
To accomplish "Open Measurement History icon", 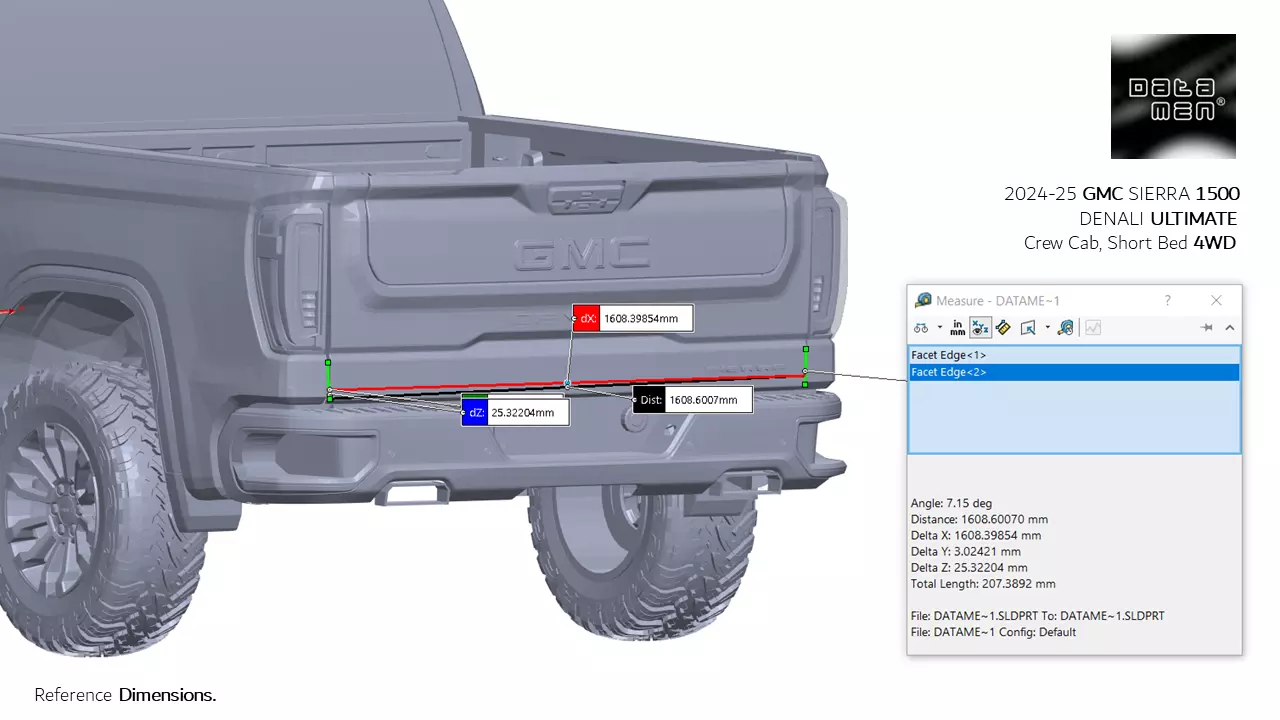I will (1066, 328).
